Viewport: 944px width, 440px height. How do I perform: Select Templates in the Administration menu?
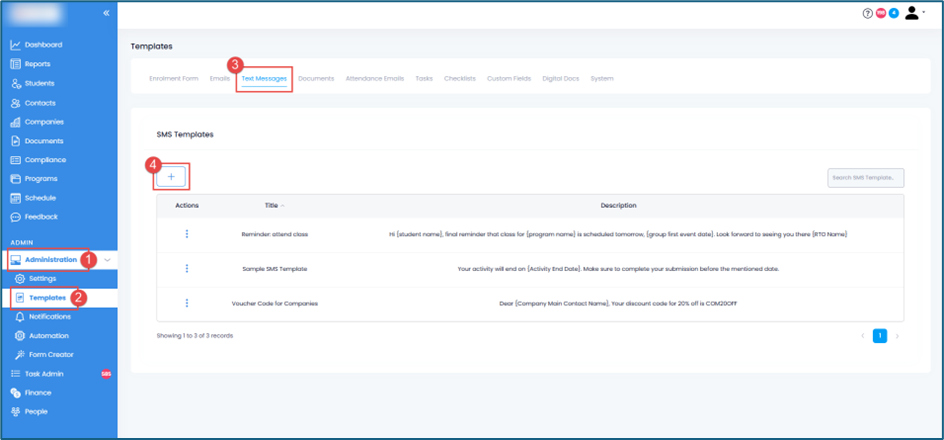(x=47, y=298)
